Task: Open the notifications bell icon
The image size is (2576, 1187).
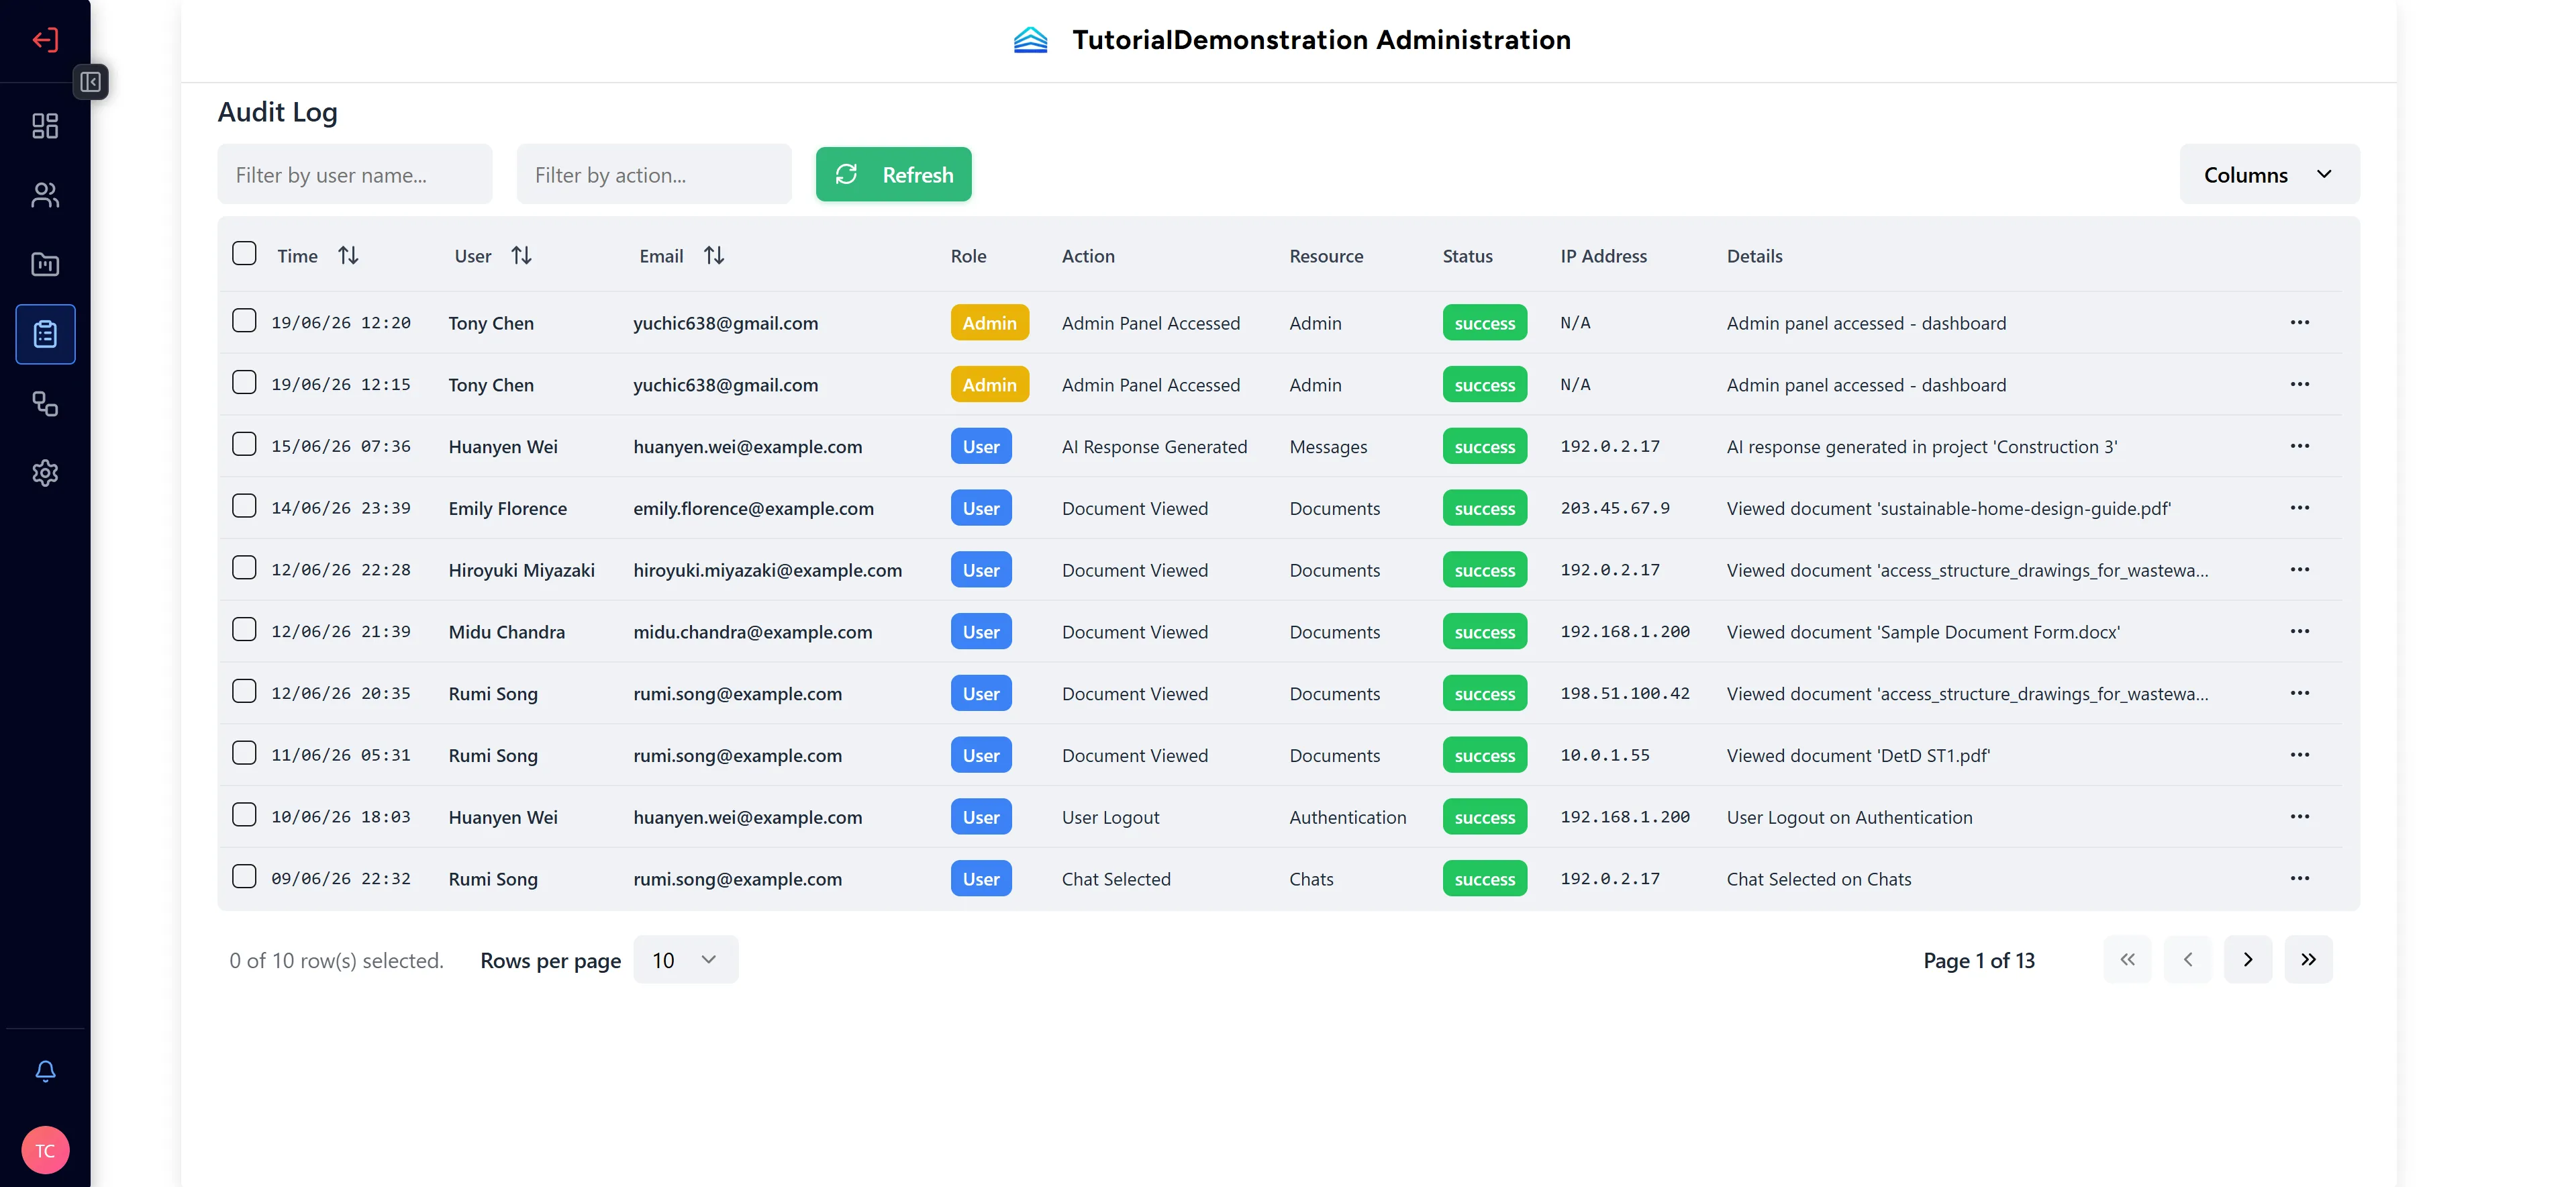Action: 45,1071
